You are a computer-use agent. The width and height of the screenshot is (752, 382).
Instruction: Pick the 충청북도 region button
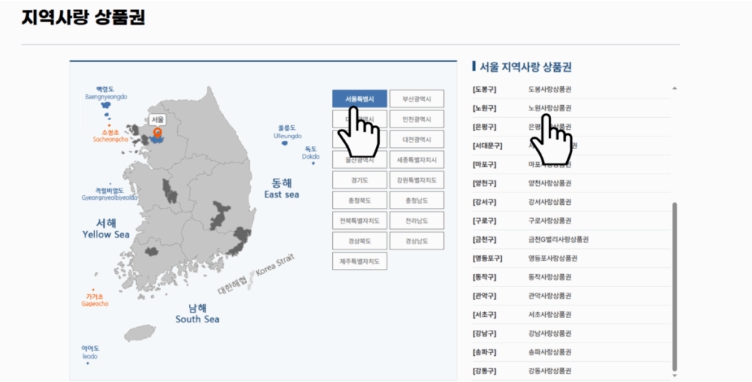point(360,200)
